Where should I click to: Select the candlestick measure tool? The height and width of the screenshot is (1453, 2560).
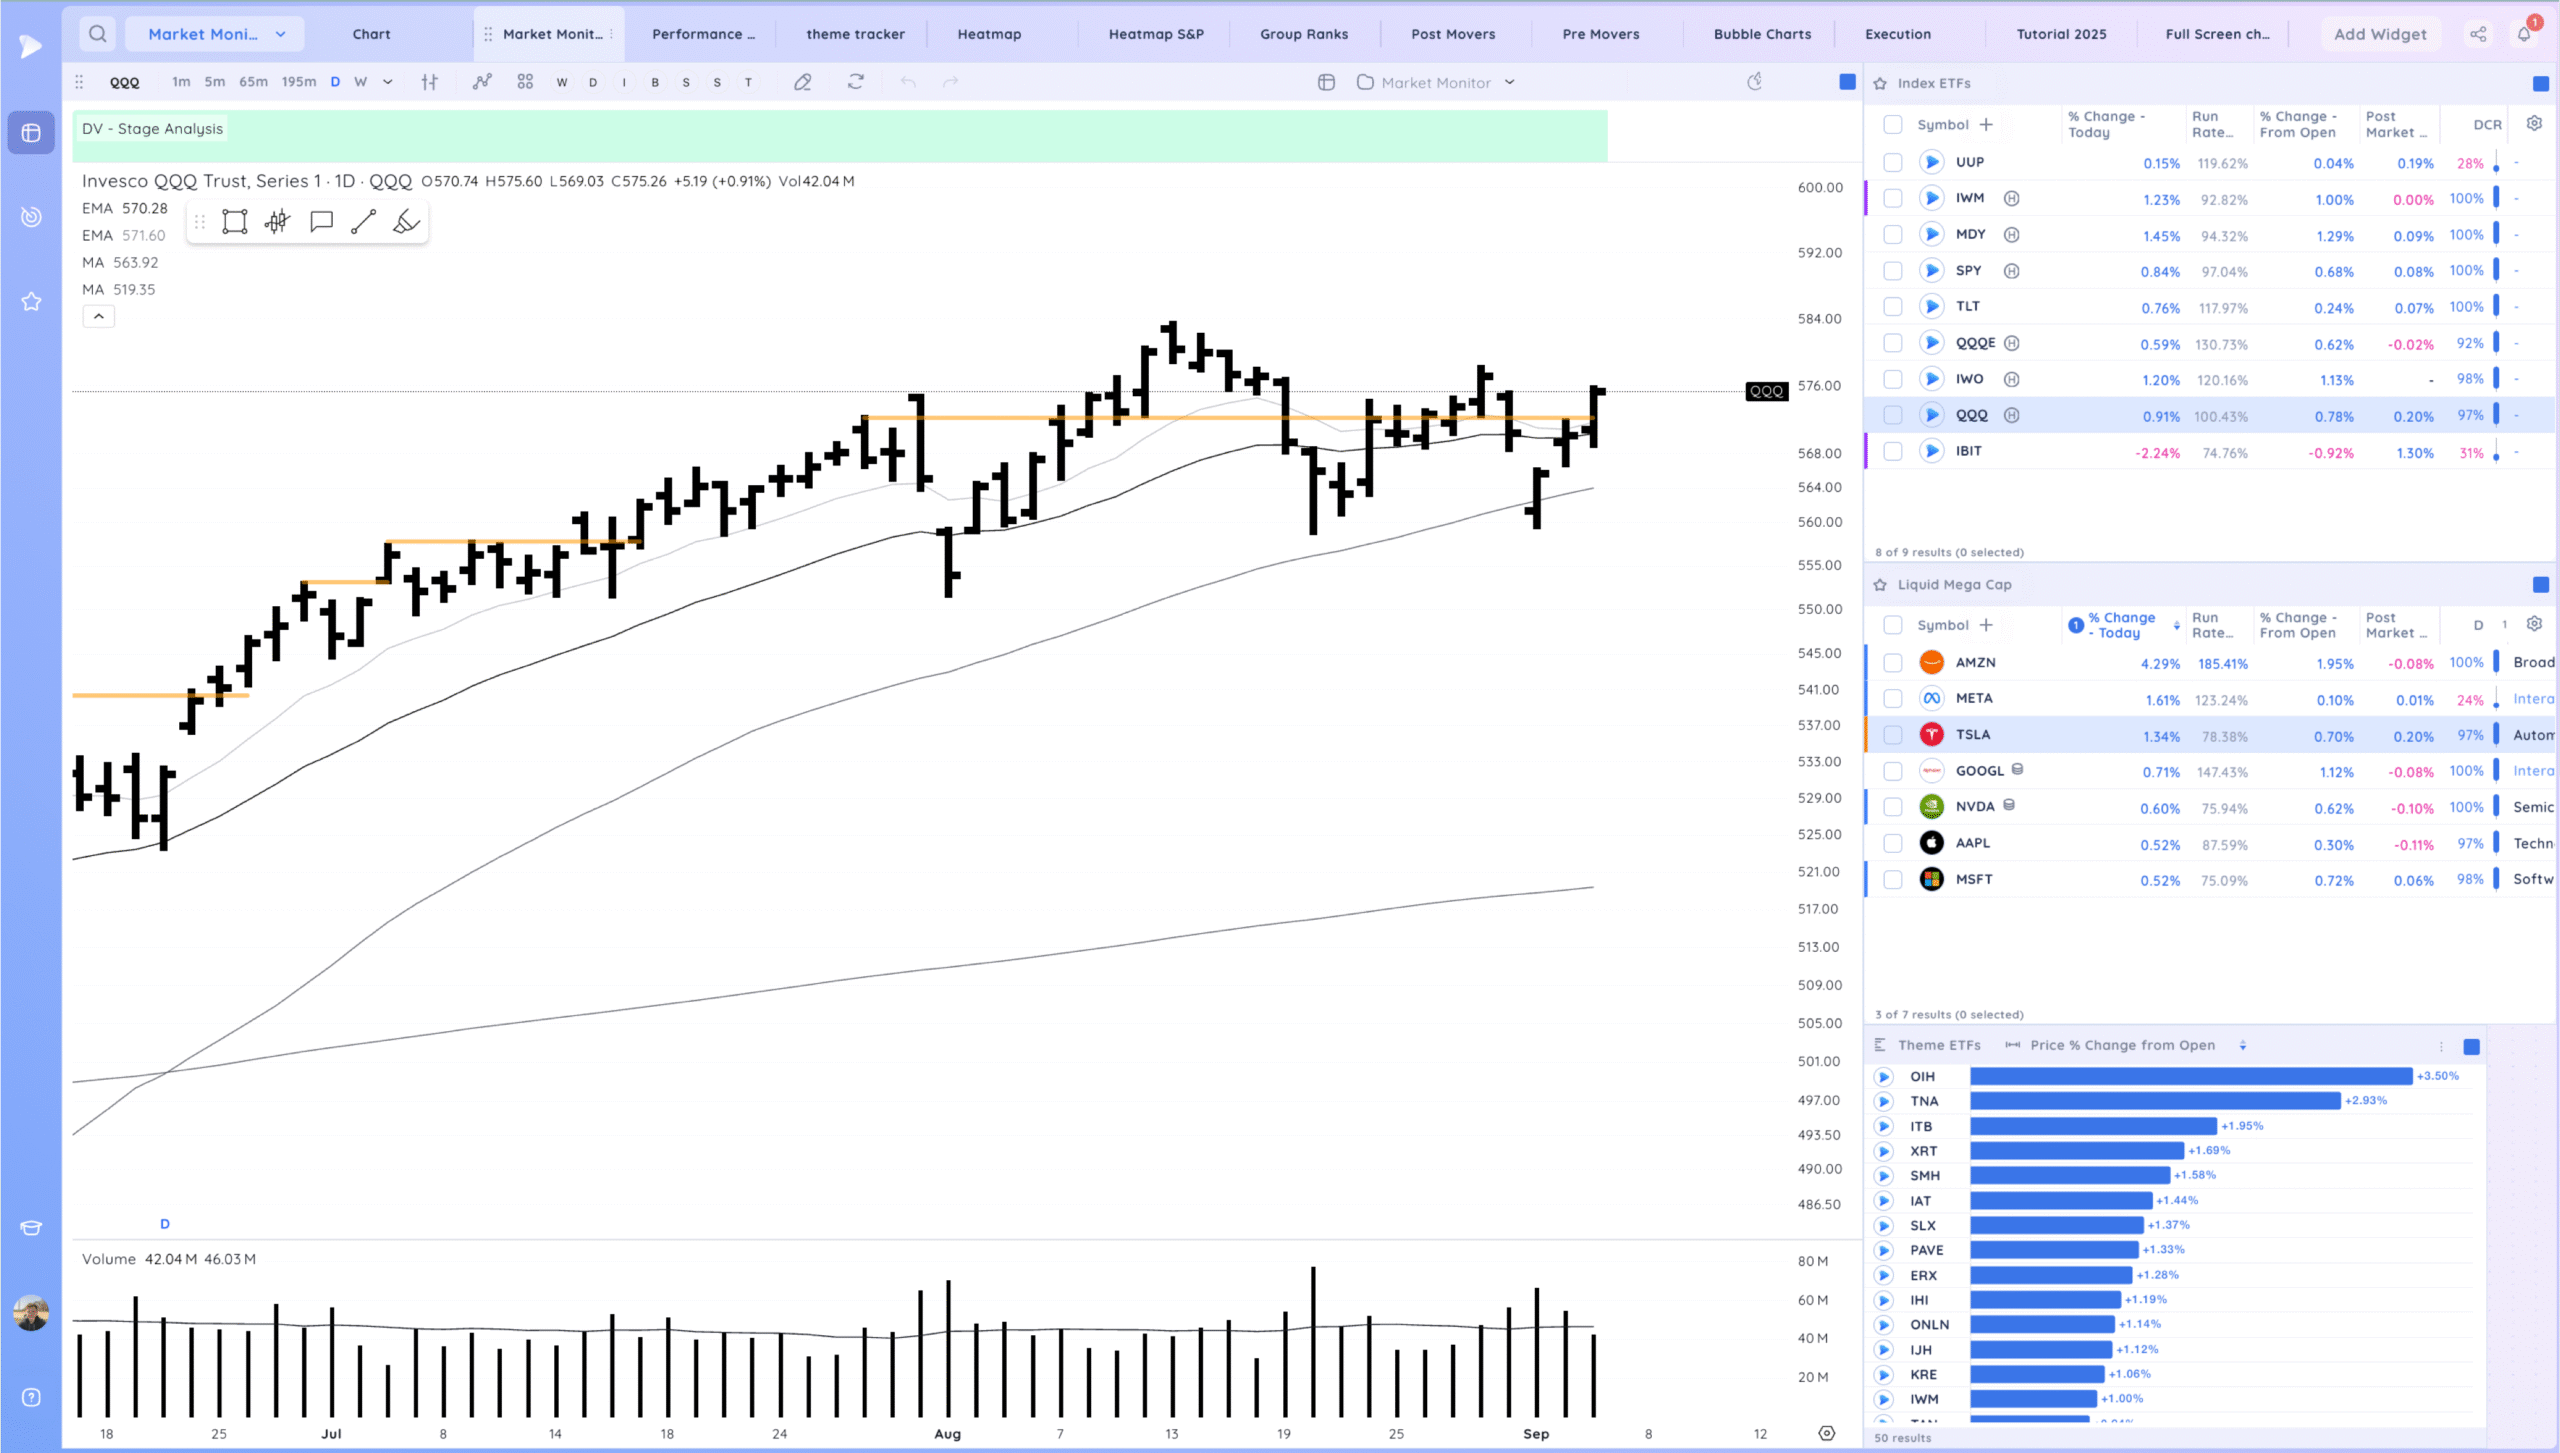pyautogui.click(x=278, y=222)
